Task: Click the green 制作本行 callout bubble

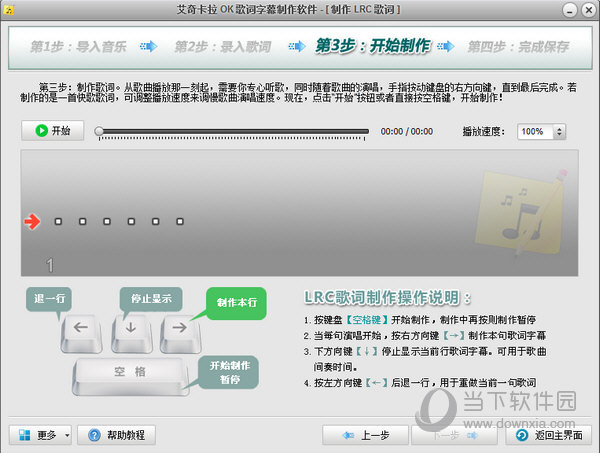Action: [236, 303]
